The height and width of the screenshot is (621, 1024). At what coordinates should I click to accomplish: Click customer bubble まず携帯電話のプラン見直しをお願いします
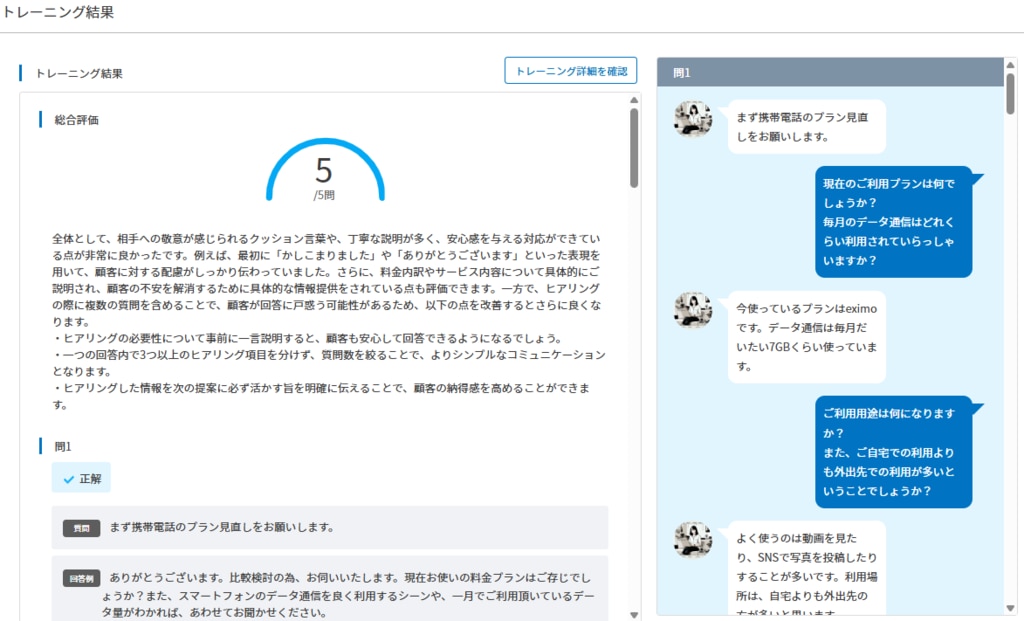pos(807,127)
